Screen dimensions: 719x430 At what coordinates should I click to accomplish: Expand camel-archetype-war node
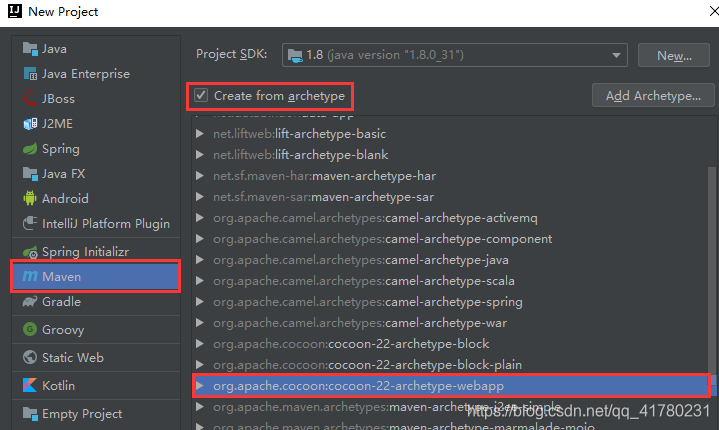tap(199, 323)
